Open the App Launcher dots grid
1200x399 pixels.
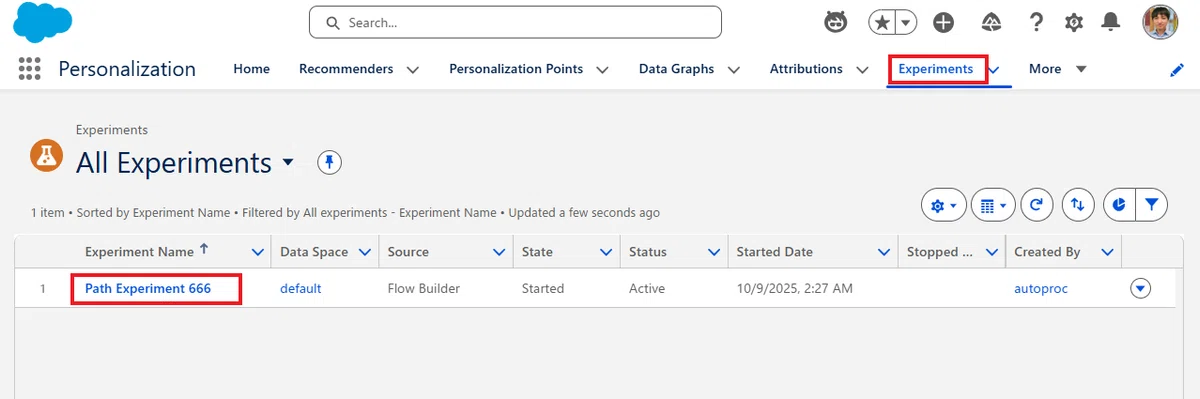pyautogui.click(x=29, y=69)
